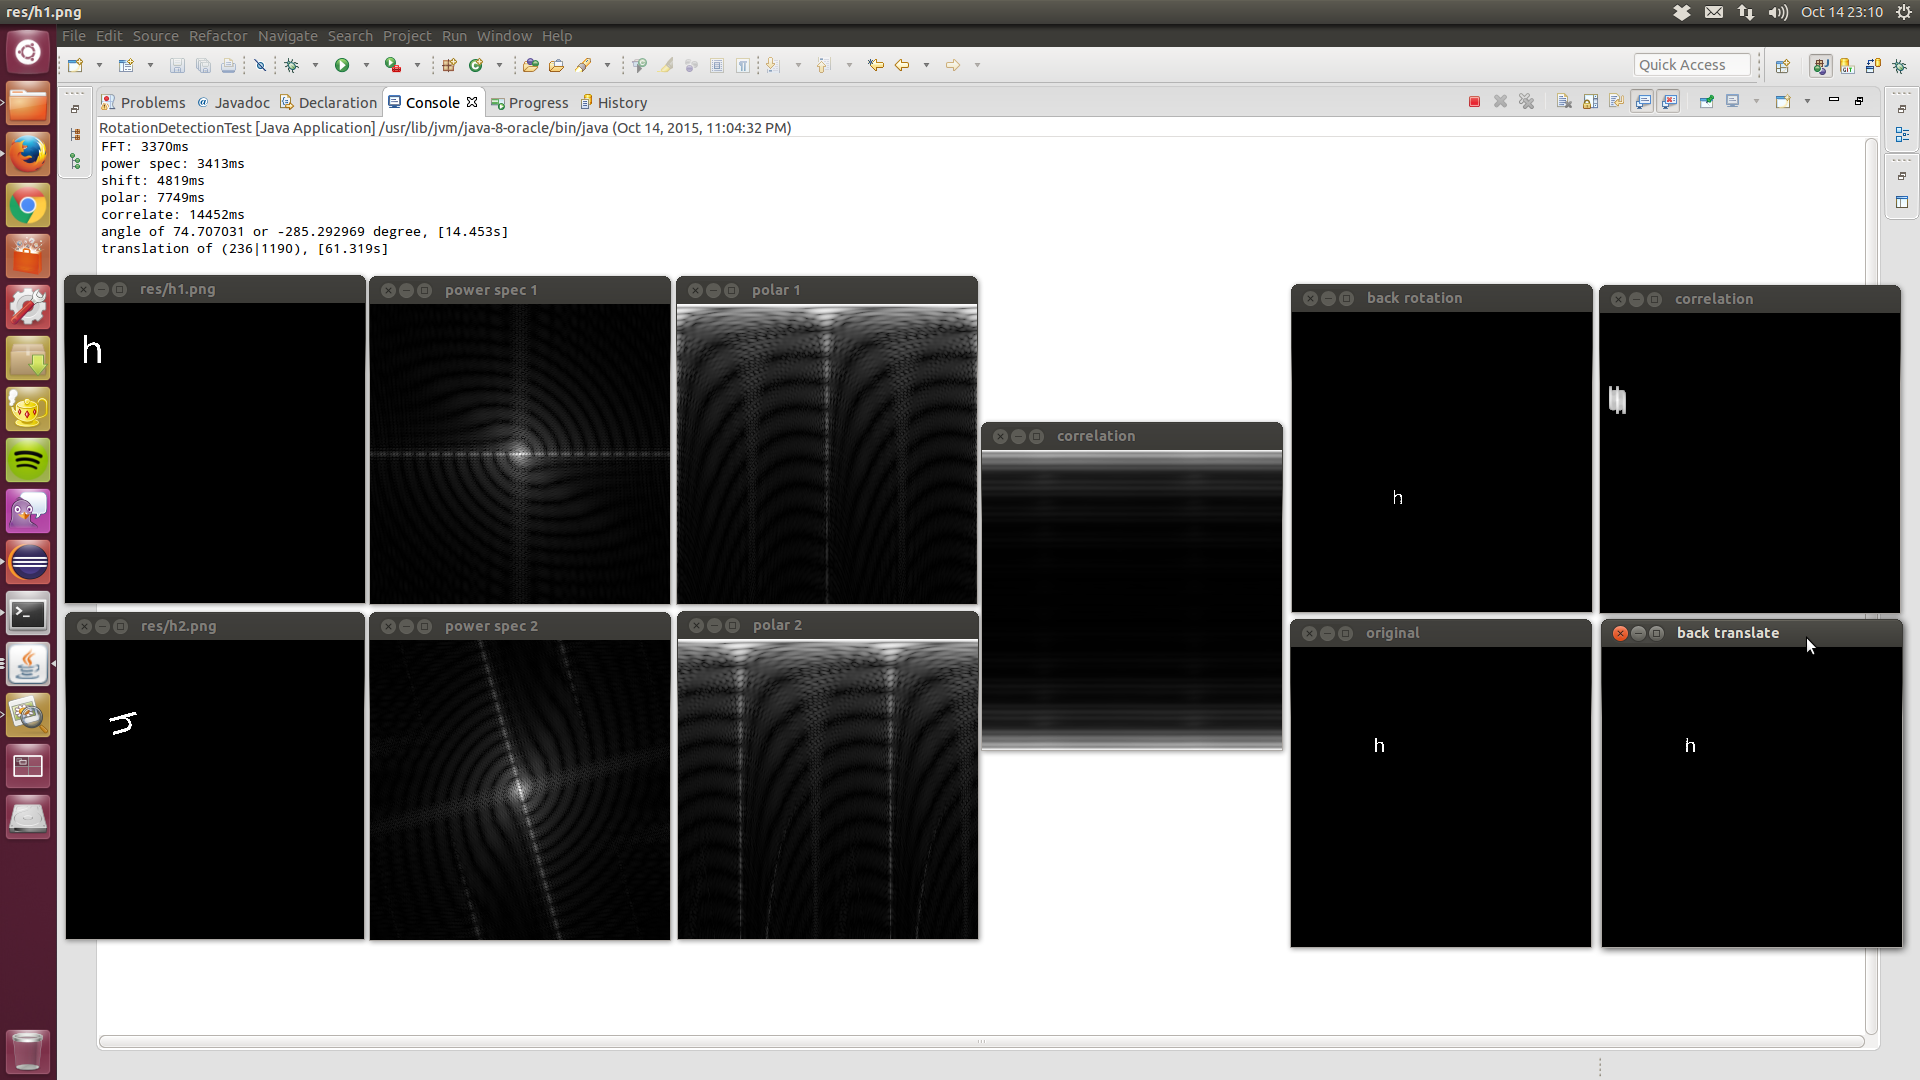1920x1080 pixels.
Task: Open Firefox from the Ubuntu launcher
Action: coord(28,155)
